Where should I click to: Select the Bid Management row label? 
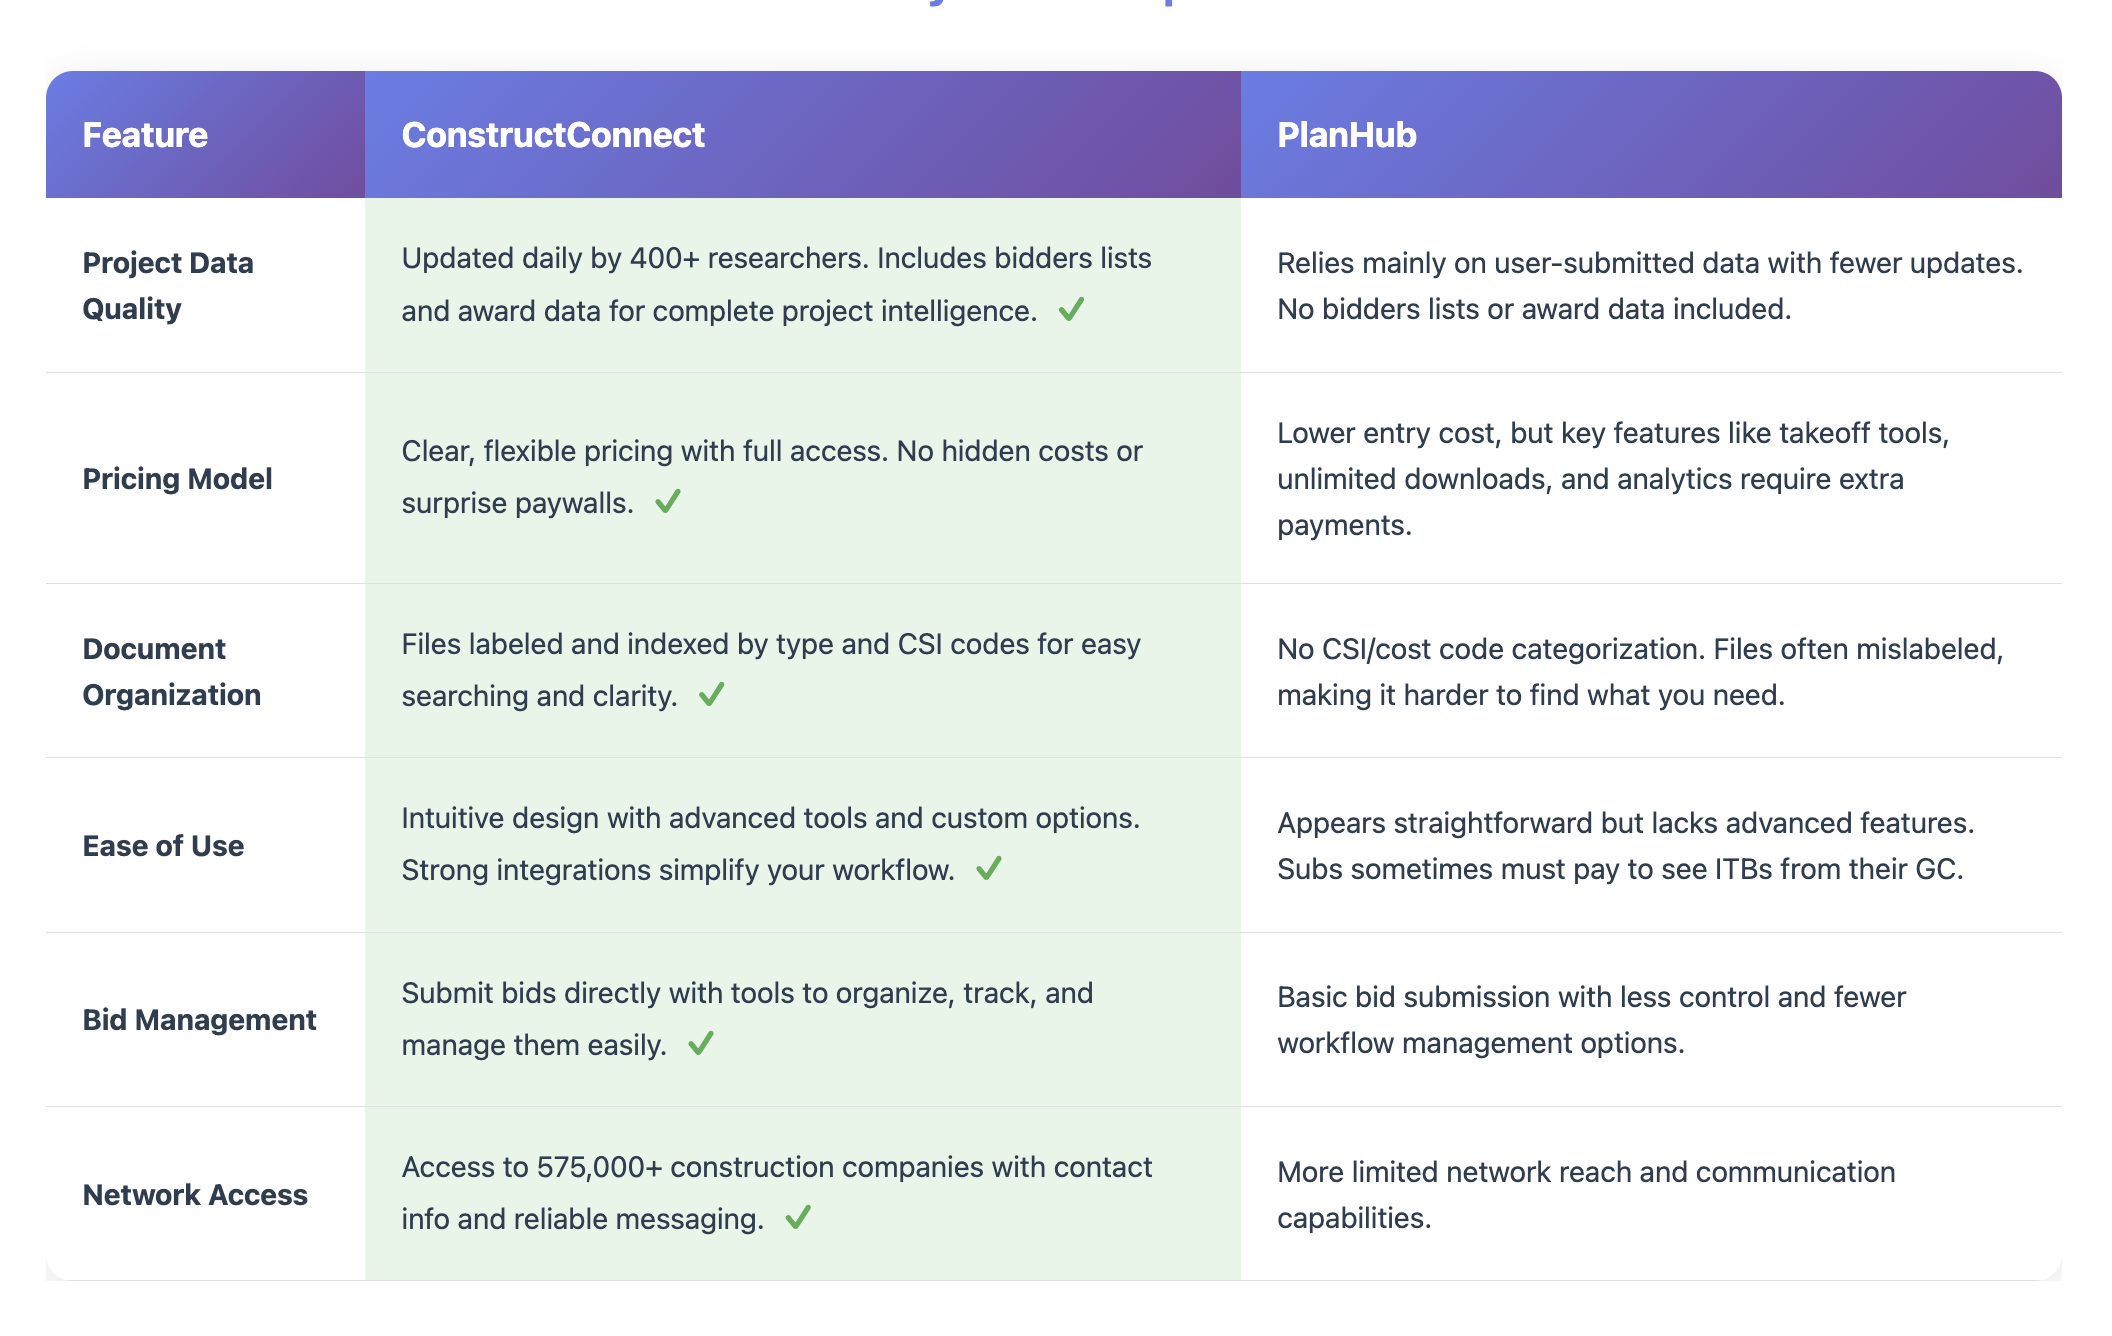click(199, 1020)
